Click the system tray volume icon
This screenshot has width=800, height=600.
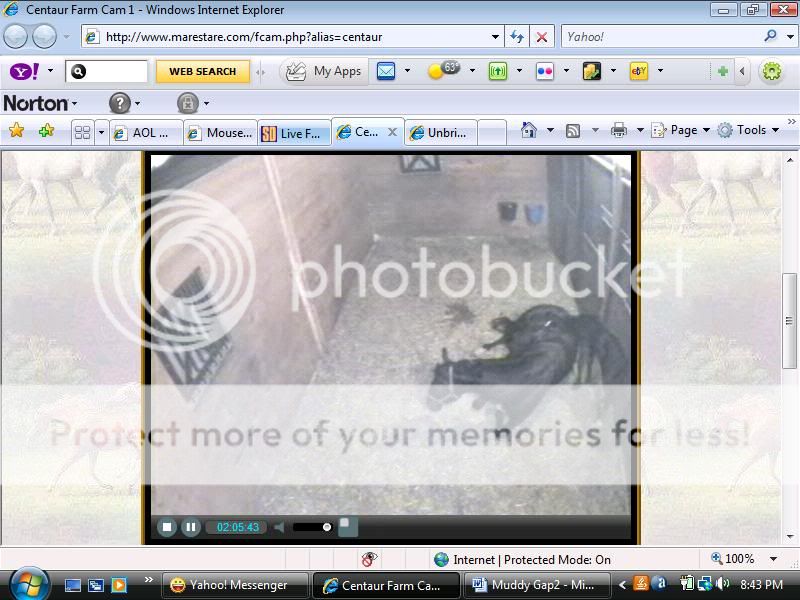pyautogui.click(x=722, y=584)
